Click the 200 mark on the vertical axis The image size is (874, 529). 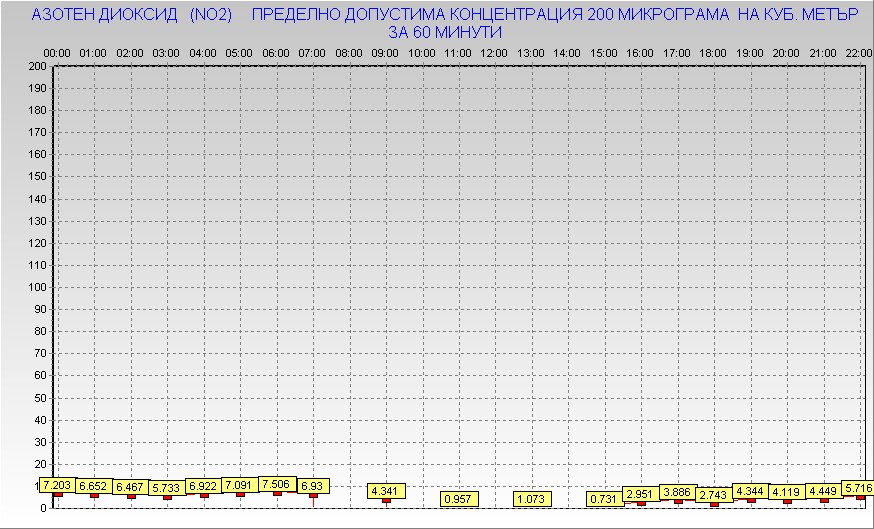coord(38,66)
